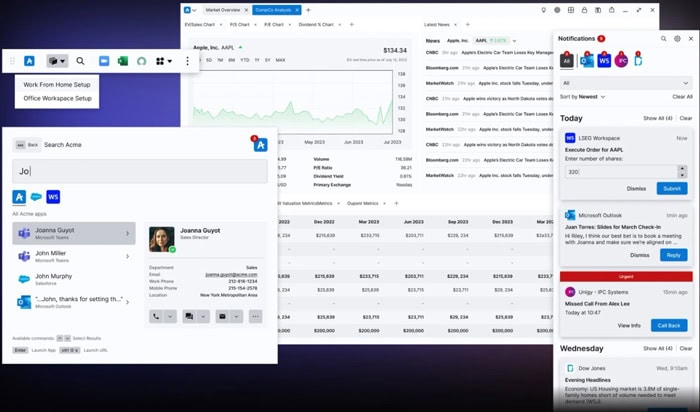This screenshot has height=412, width=700.
Task: Launch the Zoom app from dock
Action: [x=104, y=61]
